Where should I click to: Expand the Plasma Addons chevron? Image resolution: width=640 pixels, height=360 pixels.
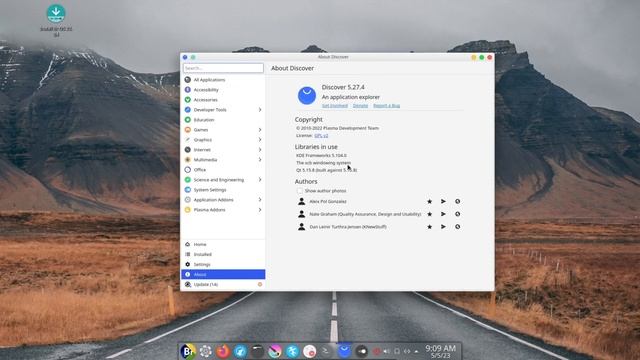coord(260,210)
